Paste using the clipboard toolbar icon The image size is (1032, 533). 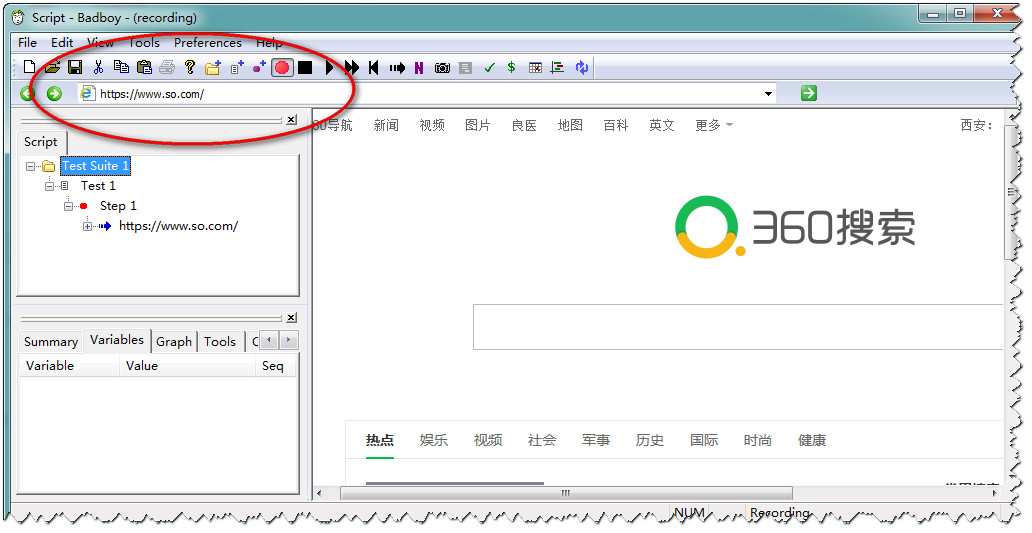pos(144,67)
